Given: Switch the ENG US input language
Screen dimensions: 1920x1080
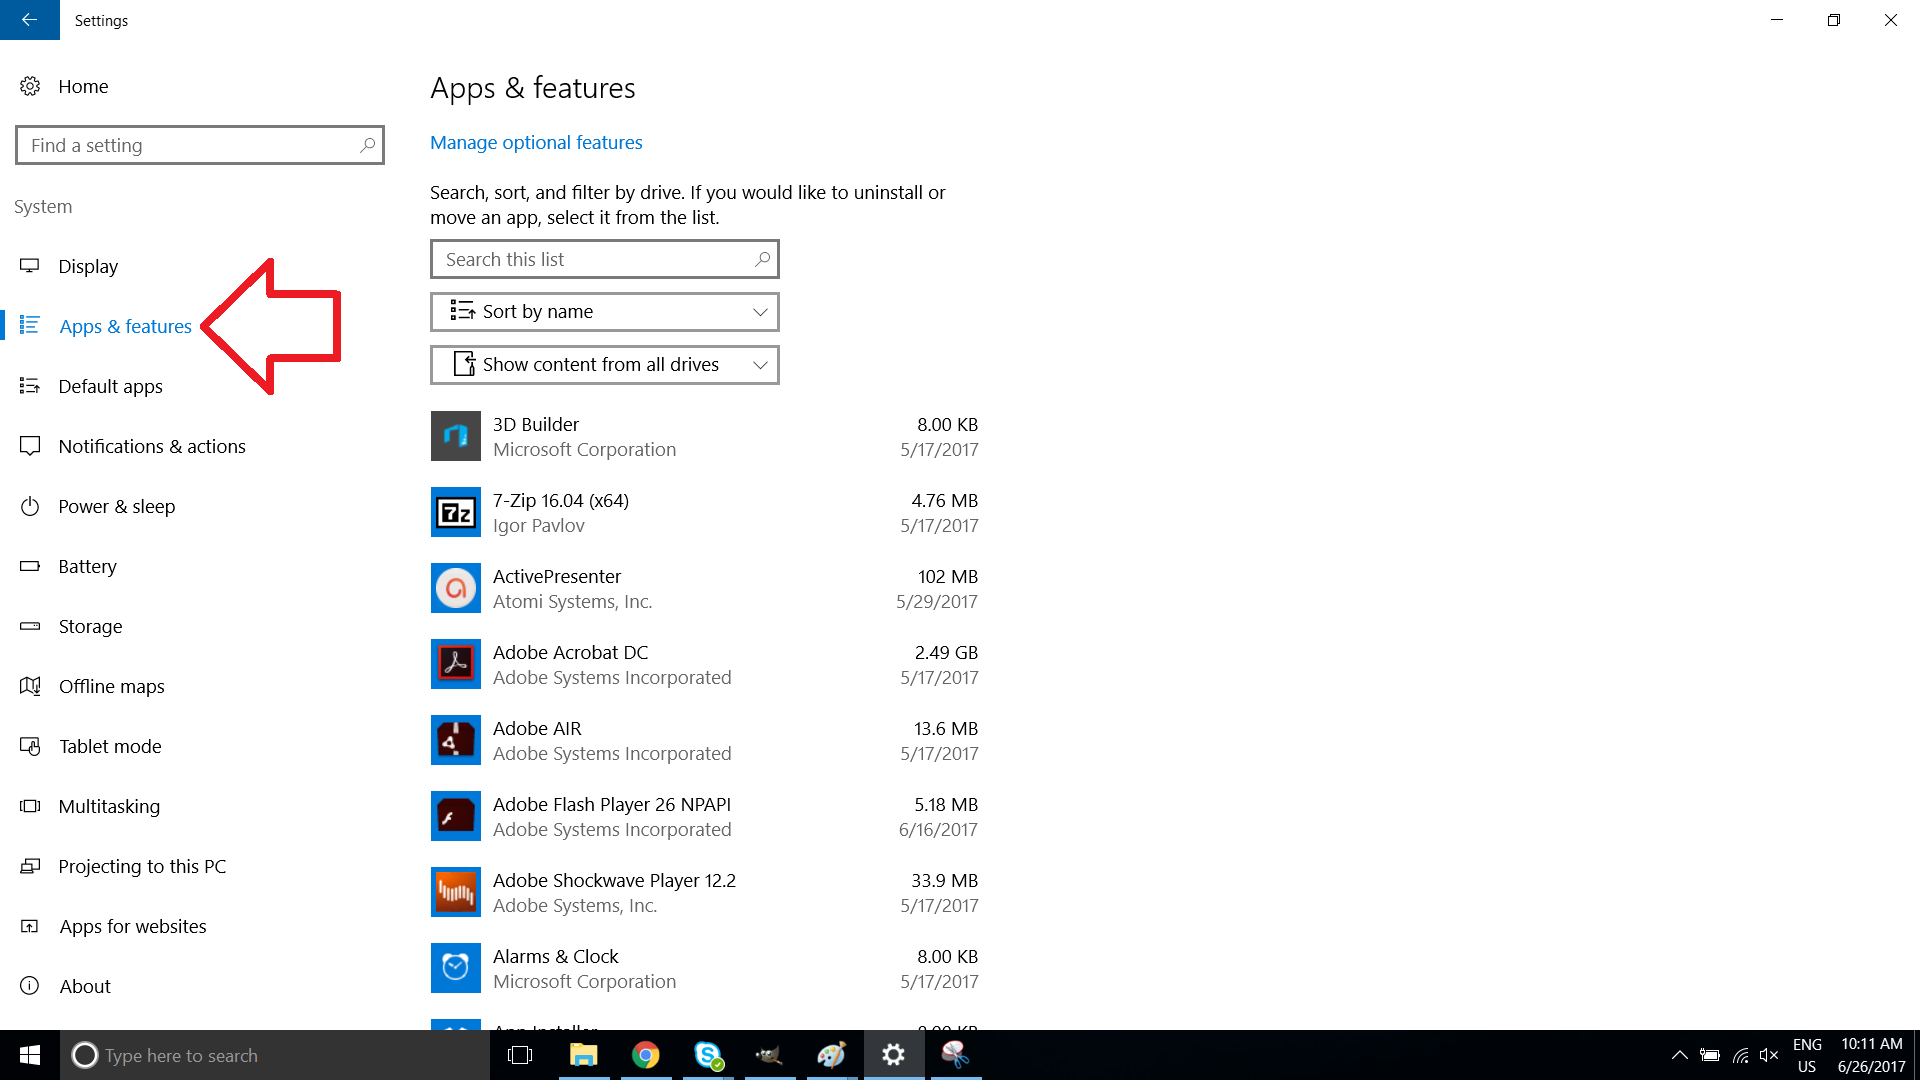Looking at the screenshot, I should coord(1806,1055).
